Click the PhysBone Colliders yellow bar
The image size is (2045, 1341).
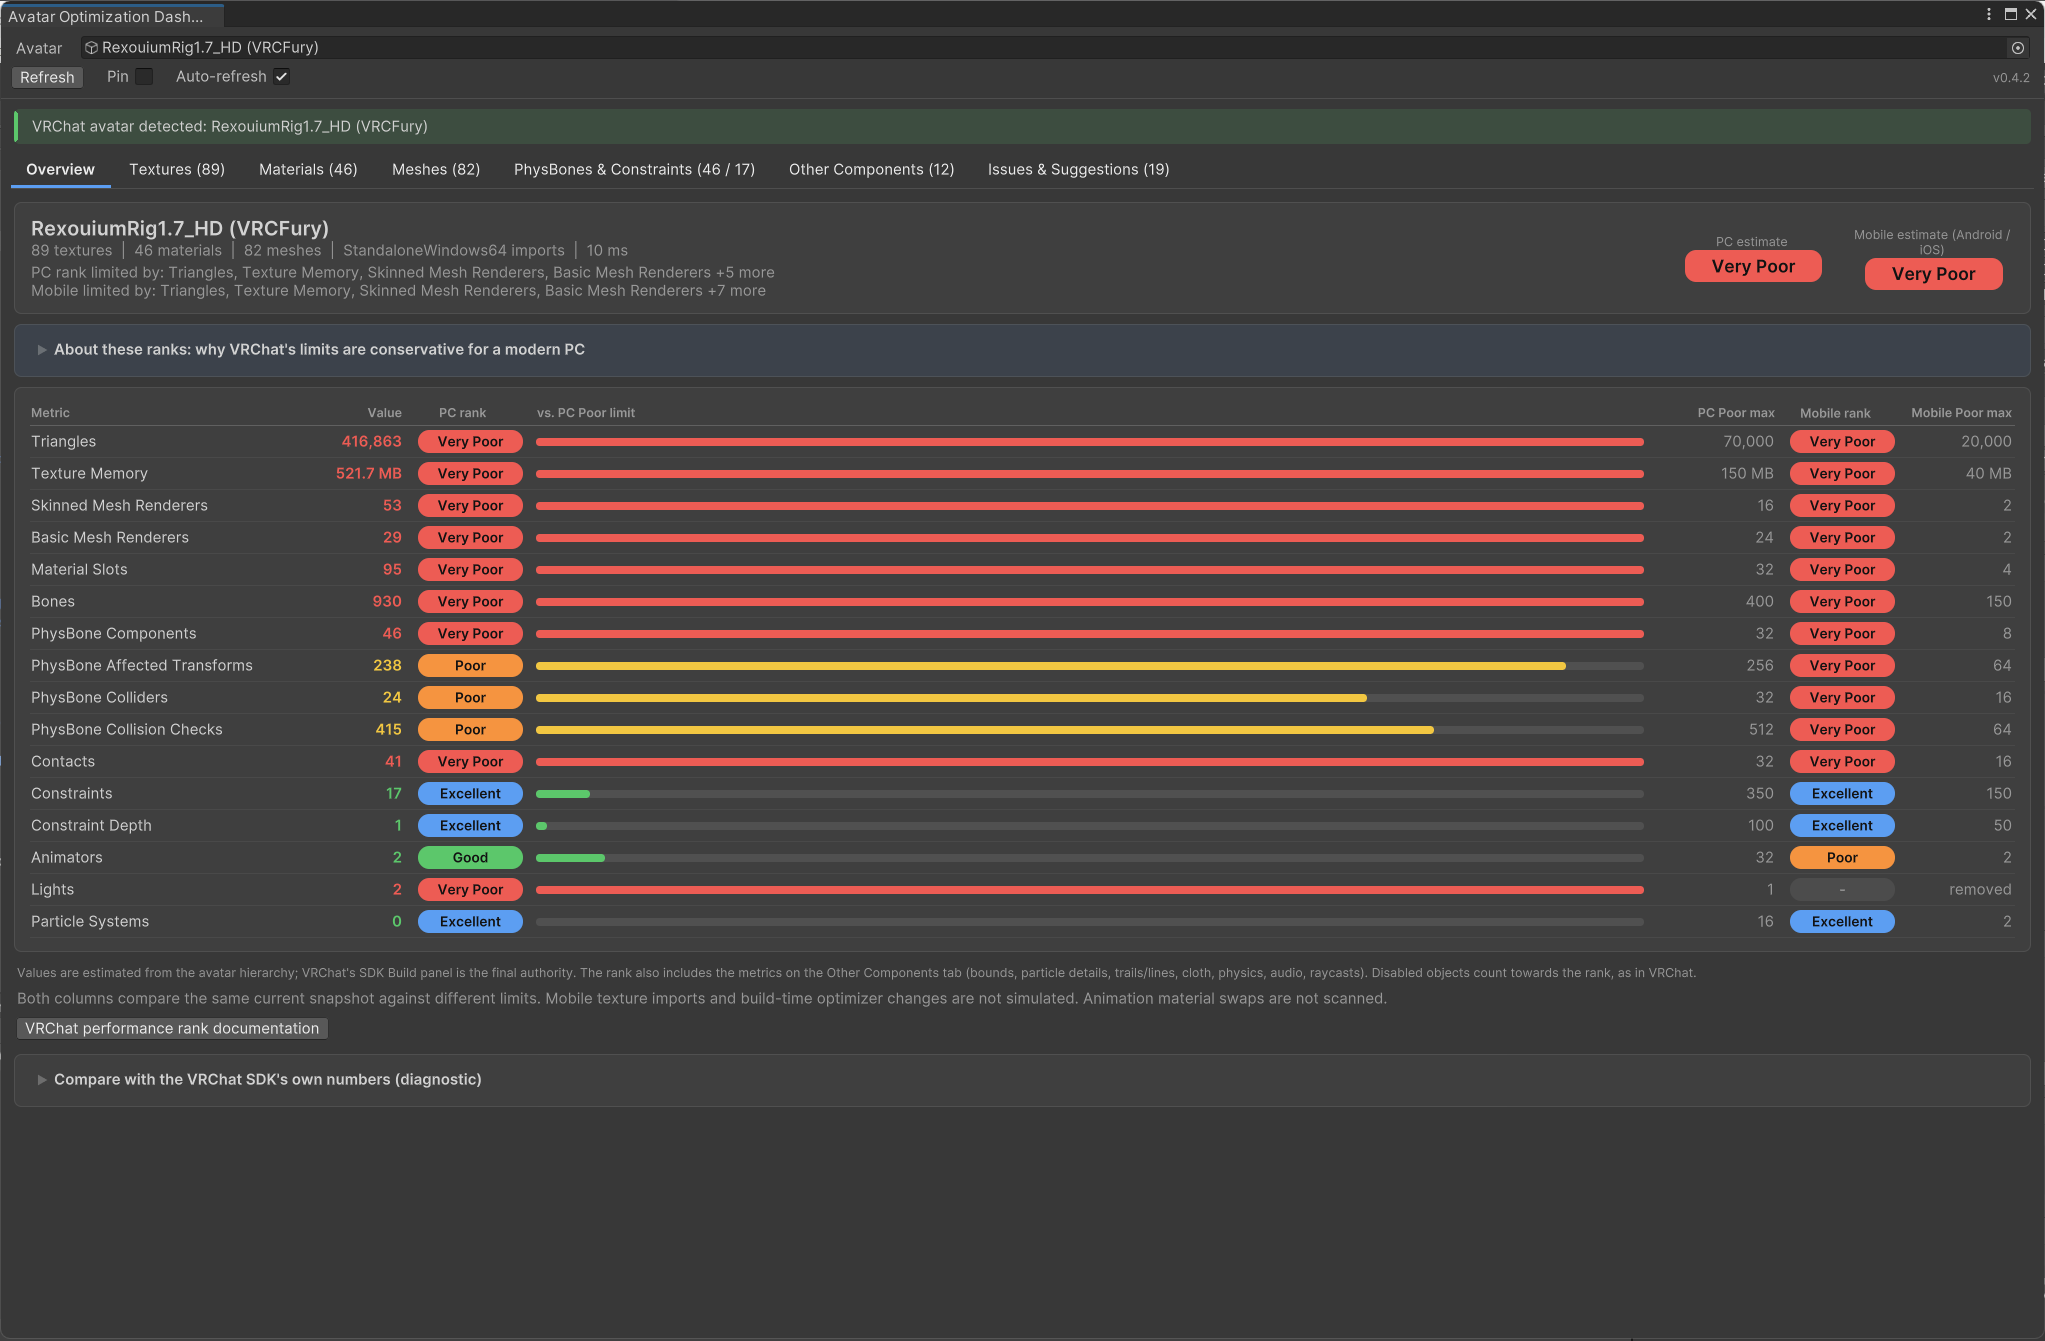pyautogui.click(x=951, y=698)
